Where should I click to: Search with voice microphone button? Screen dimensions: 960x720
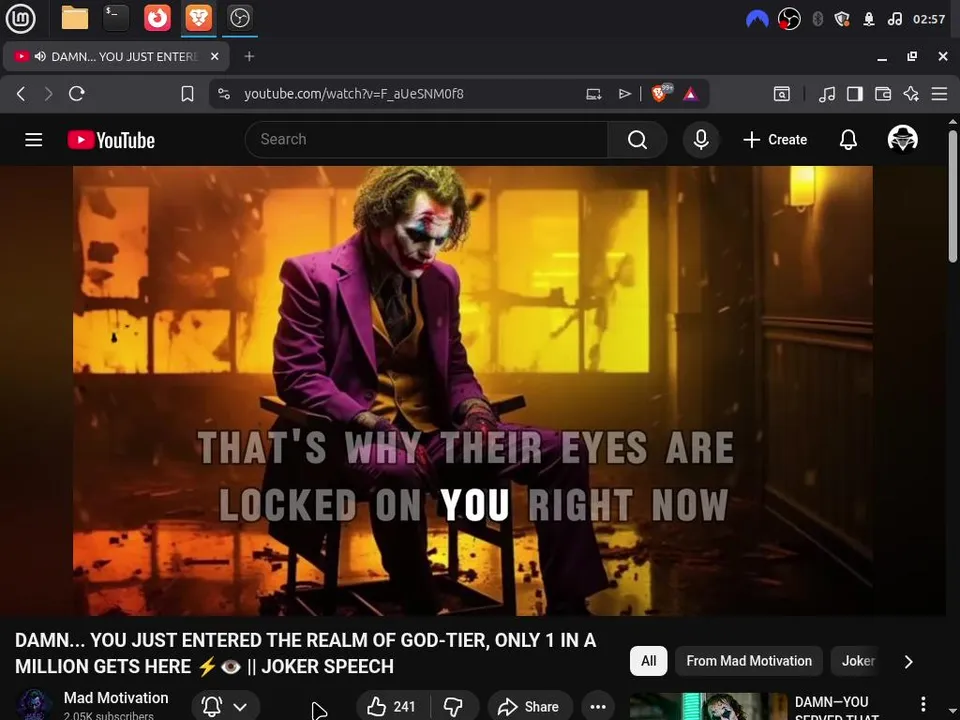click(701, 140)
